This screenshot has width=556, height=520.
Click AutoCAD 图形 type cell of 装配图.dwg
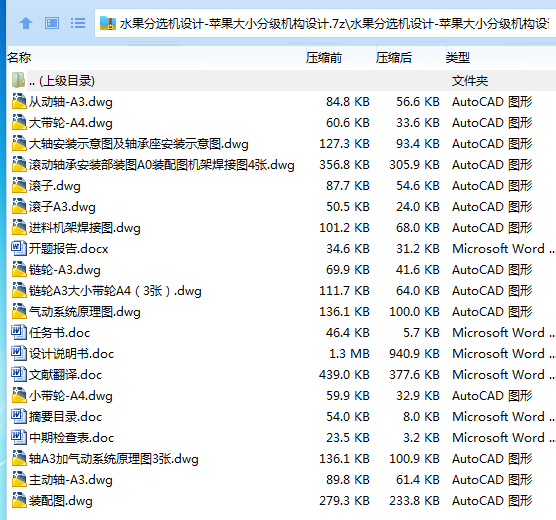[x=492, y=501]
